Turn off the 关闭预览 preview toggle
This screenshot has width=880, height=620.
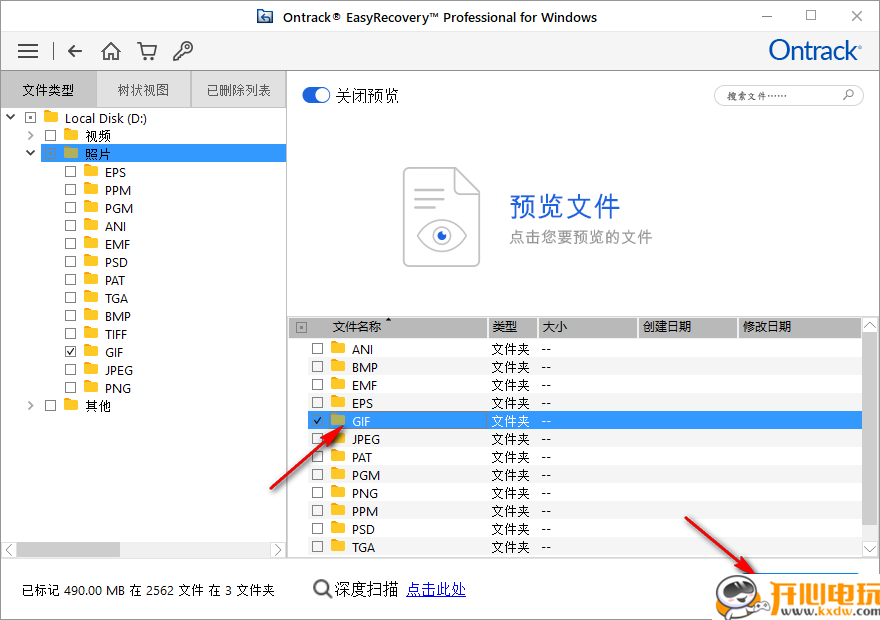[x=316, y=95]
